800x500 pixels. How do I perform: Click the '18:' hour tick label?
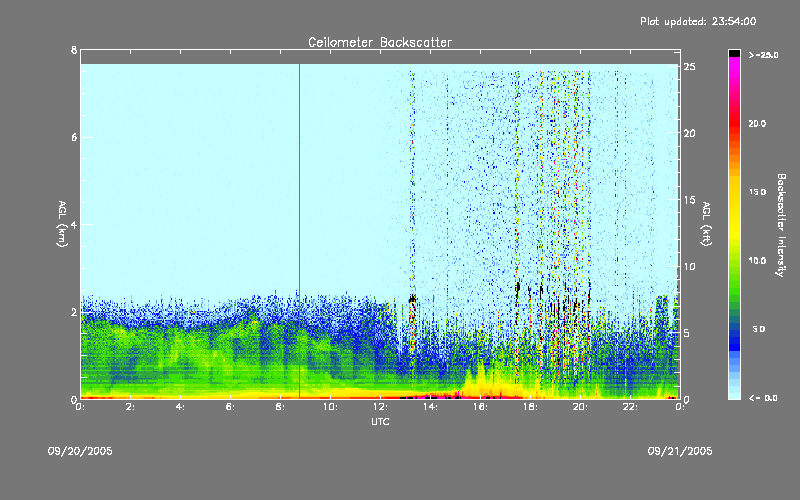click(530, 407)
